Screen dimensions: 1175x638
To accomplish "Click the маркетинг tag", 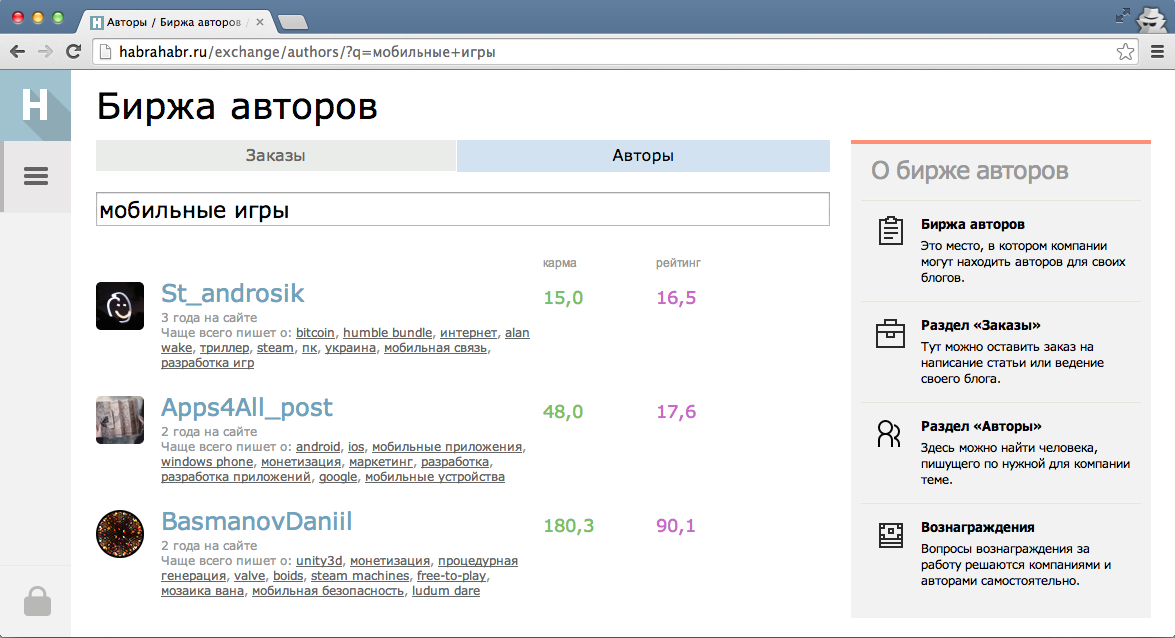I will (381, 462).
